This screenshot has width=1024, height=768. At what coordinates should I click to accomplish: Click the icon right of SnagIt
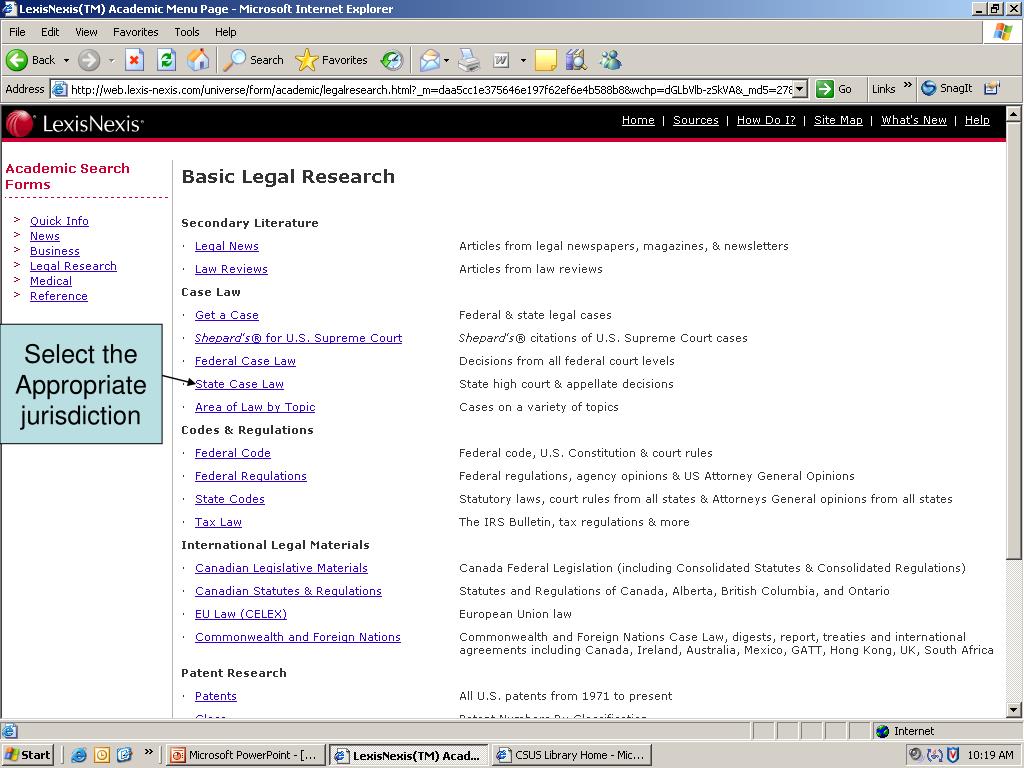pyautogui.click(x=991, y=88)
